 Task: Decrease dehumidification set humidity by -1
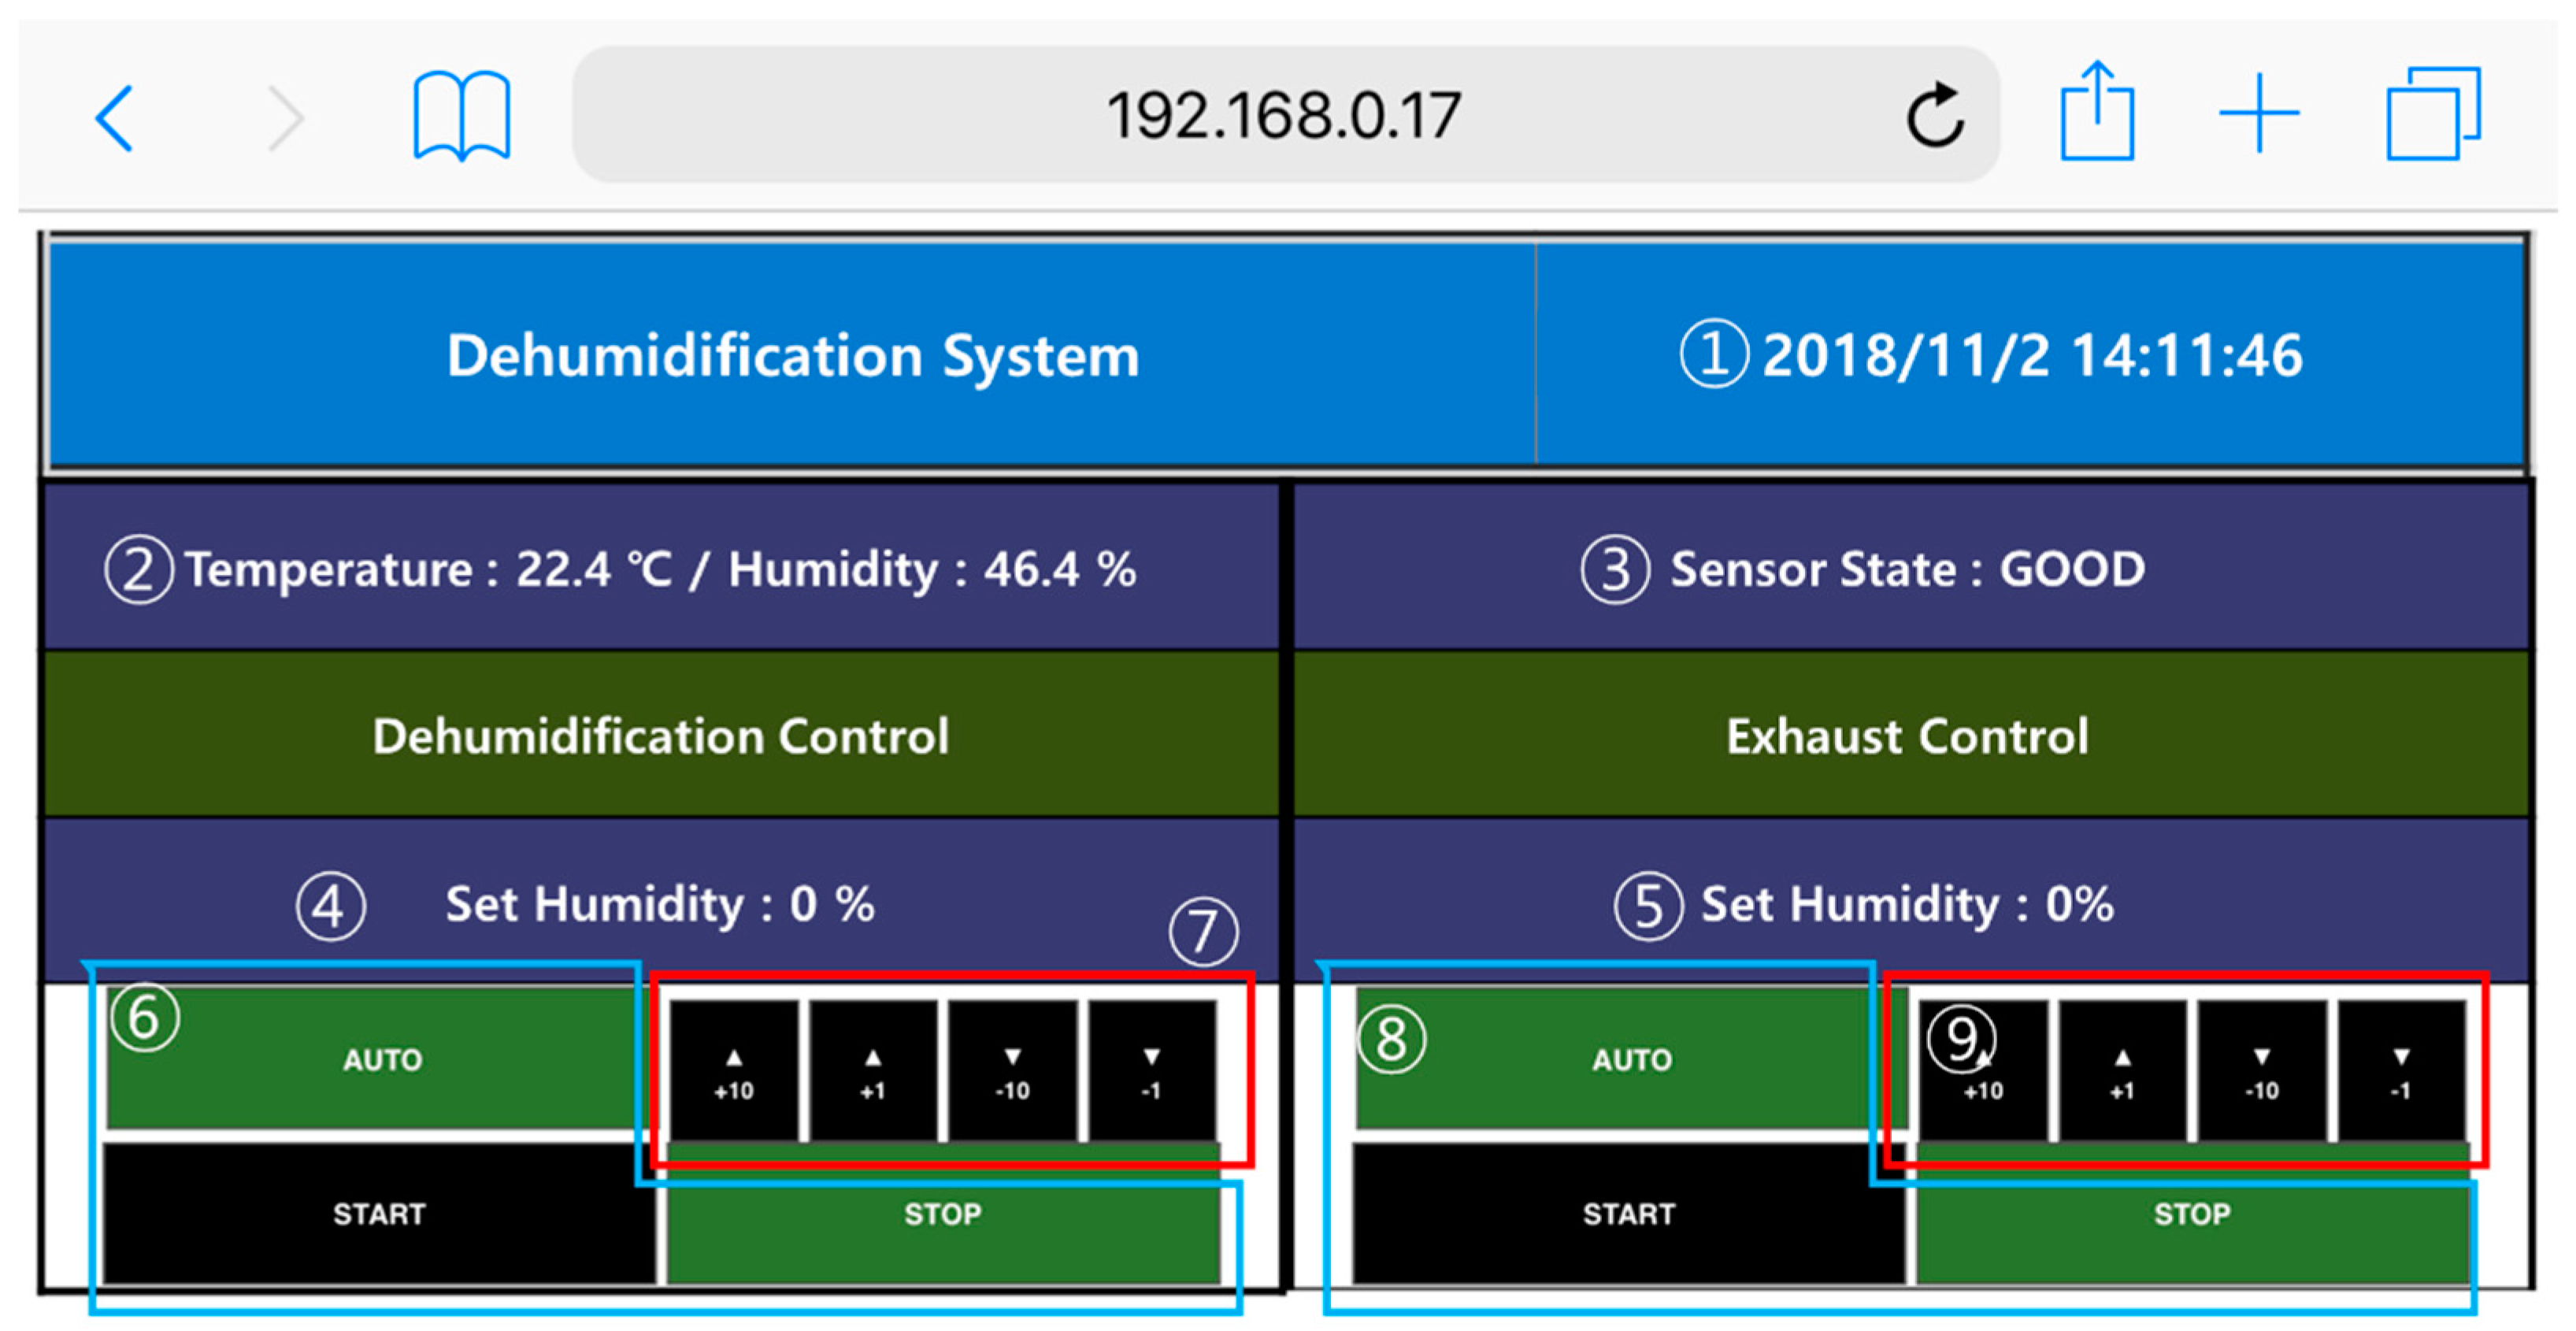1151,1070
